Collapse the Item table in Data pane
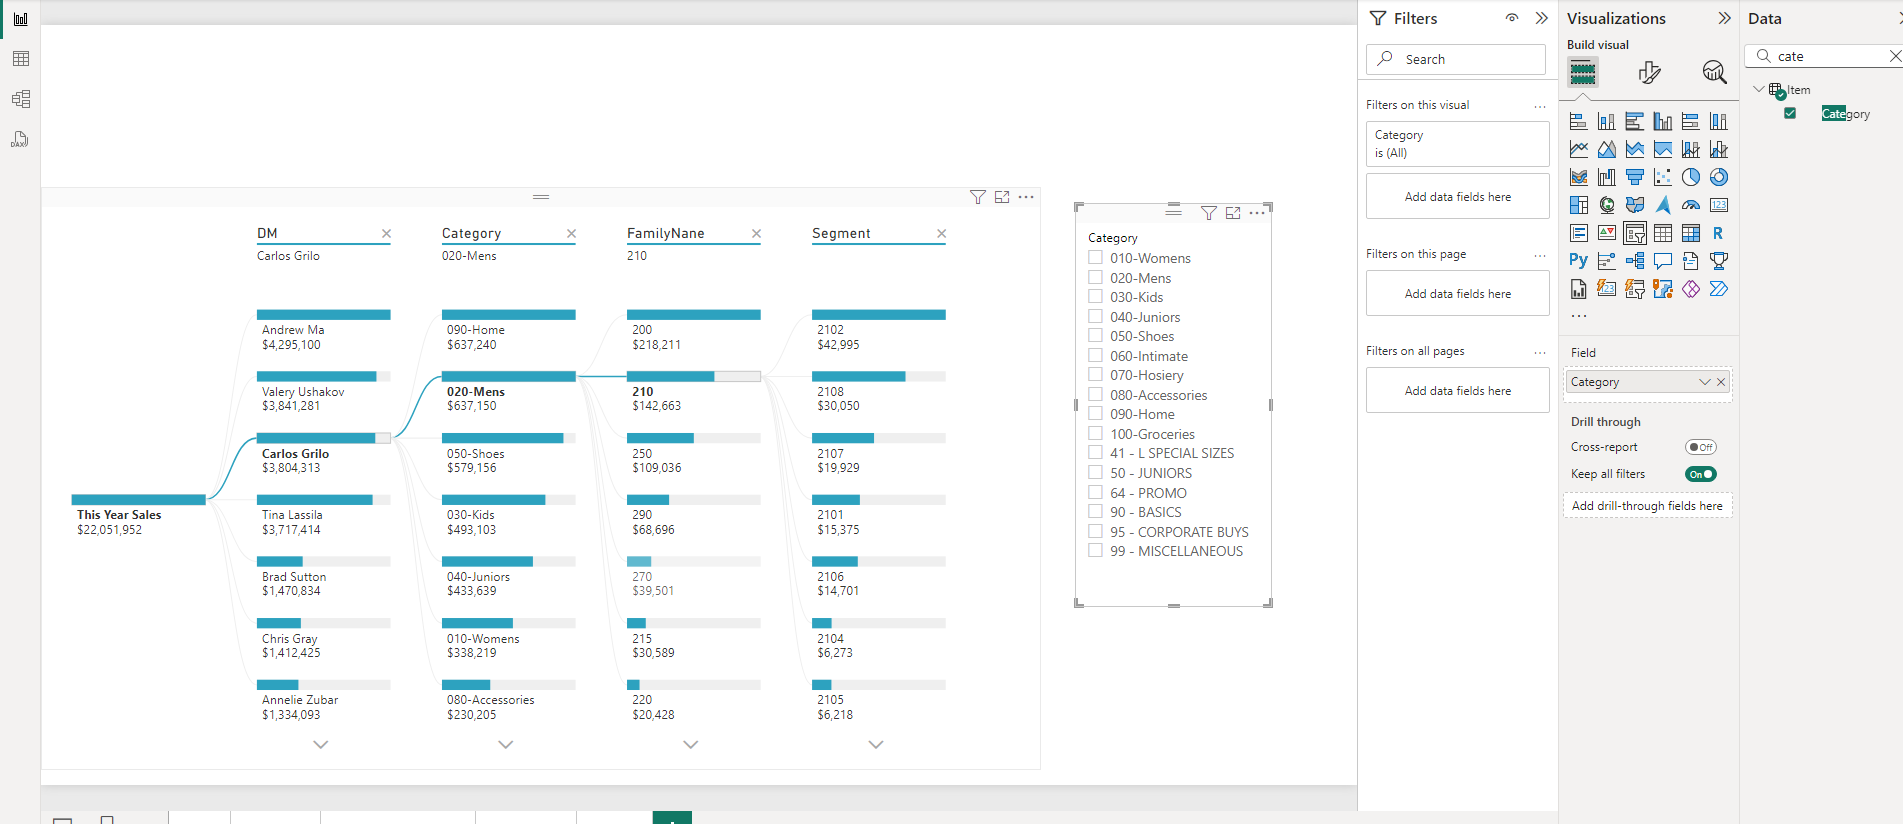Image resolution: width=1903 pixels, height=824 pixels. coord(1759,90)
